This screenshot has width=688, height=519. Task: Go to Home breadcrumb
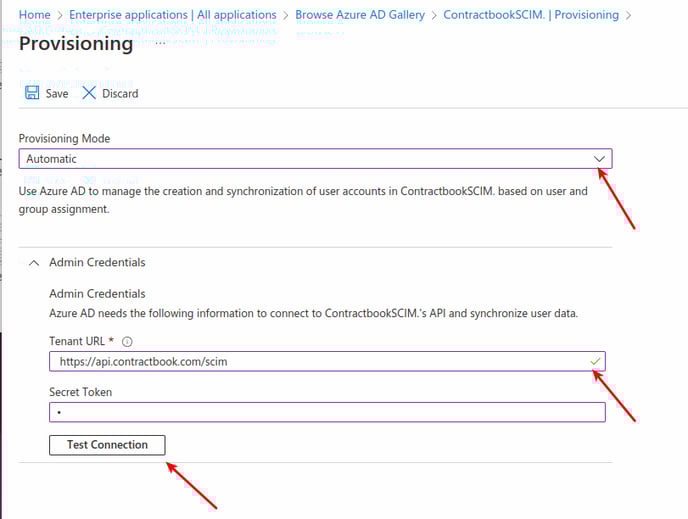tap(35, 16)
